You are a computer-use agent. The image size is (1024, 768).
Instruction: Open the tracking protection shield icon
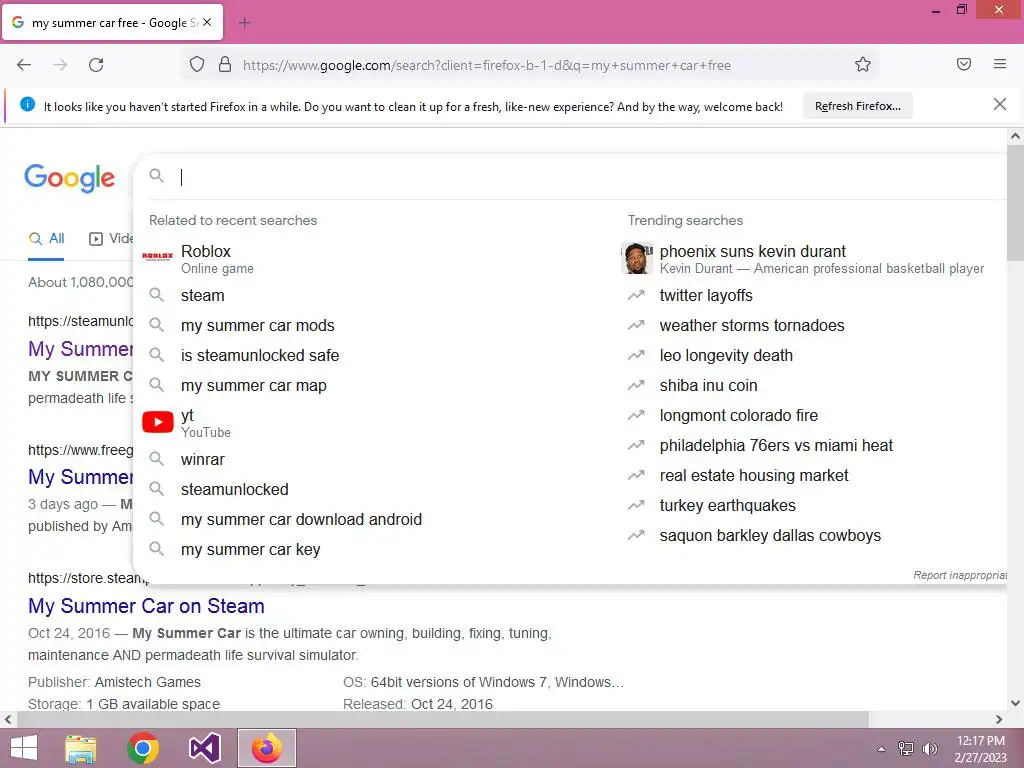(x=197, y=65)
